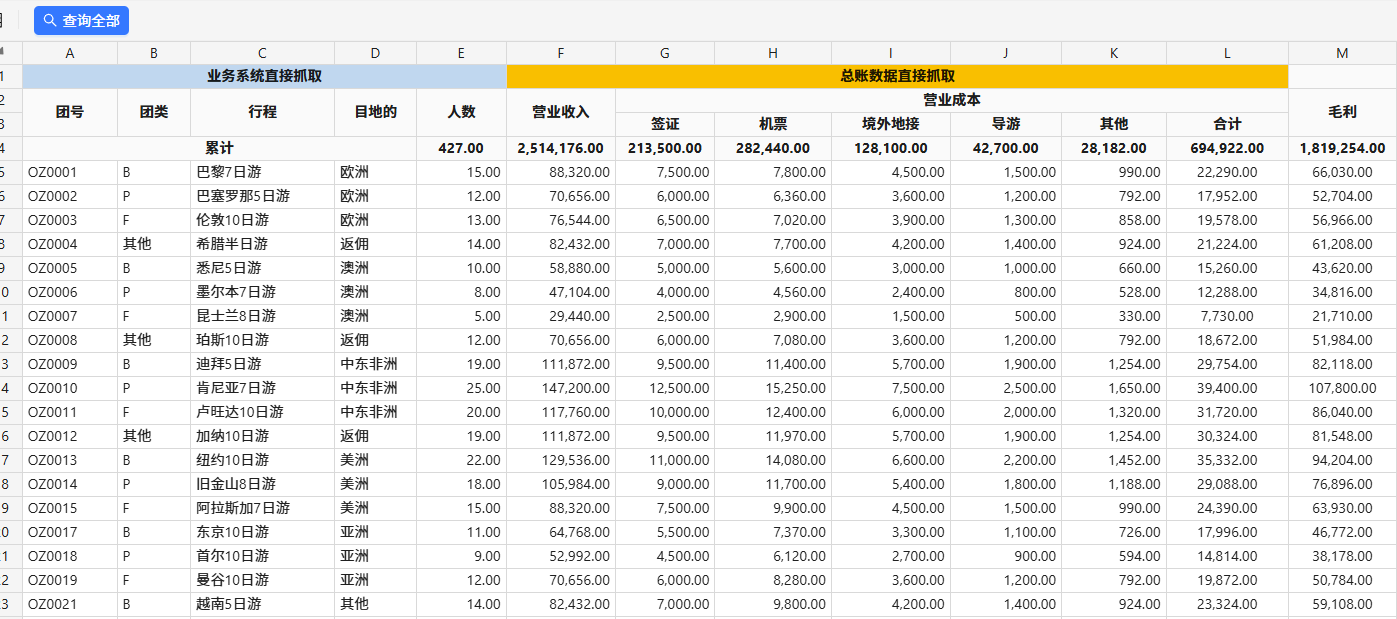Image resolution: width=1397 pixels, height=619 pixels.
Task: Select total revenue cell 2,514,176.00
Action: [561, 148]
